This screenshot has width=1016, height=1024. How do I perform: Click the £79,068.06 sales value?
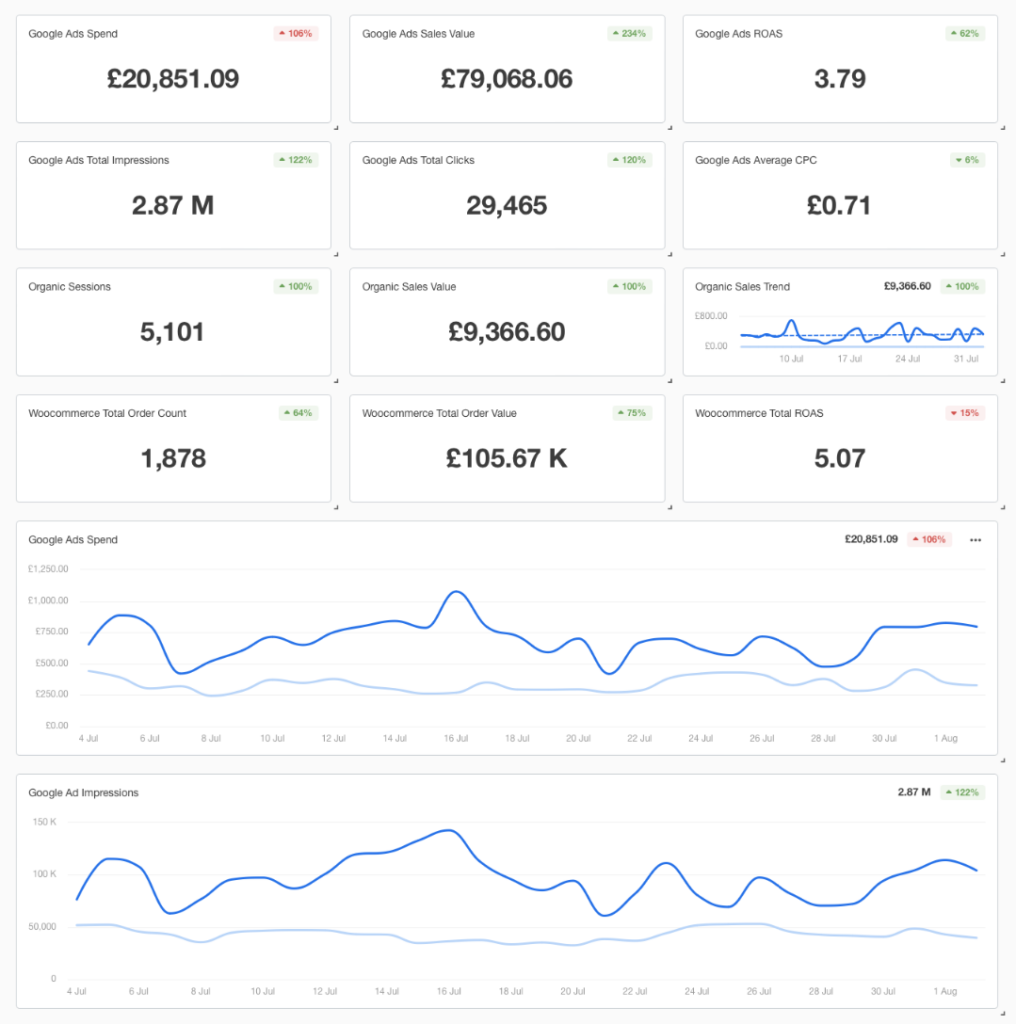pyautogui.click(x=507, y=79)
